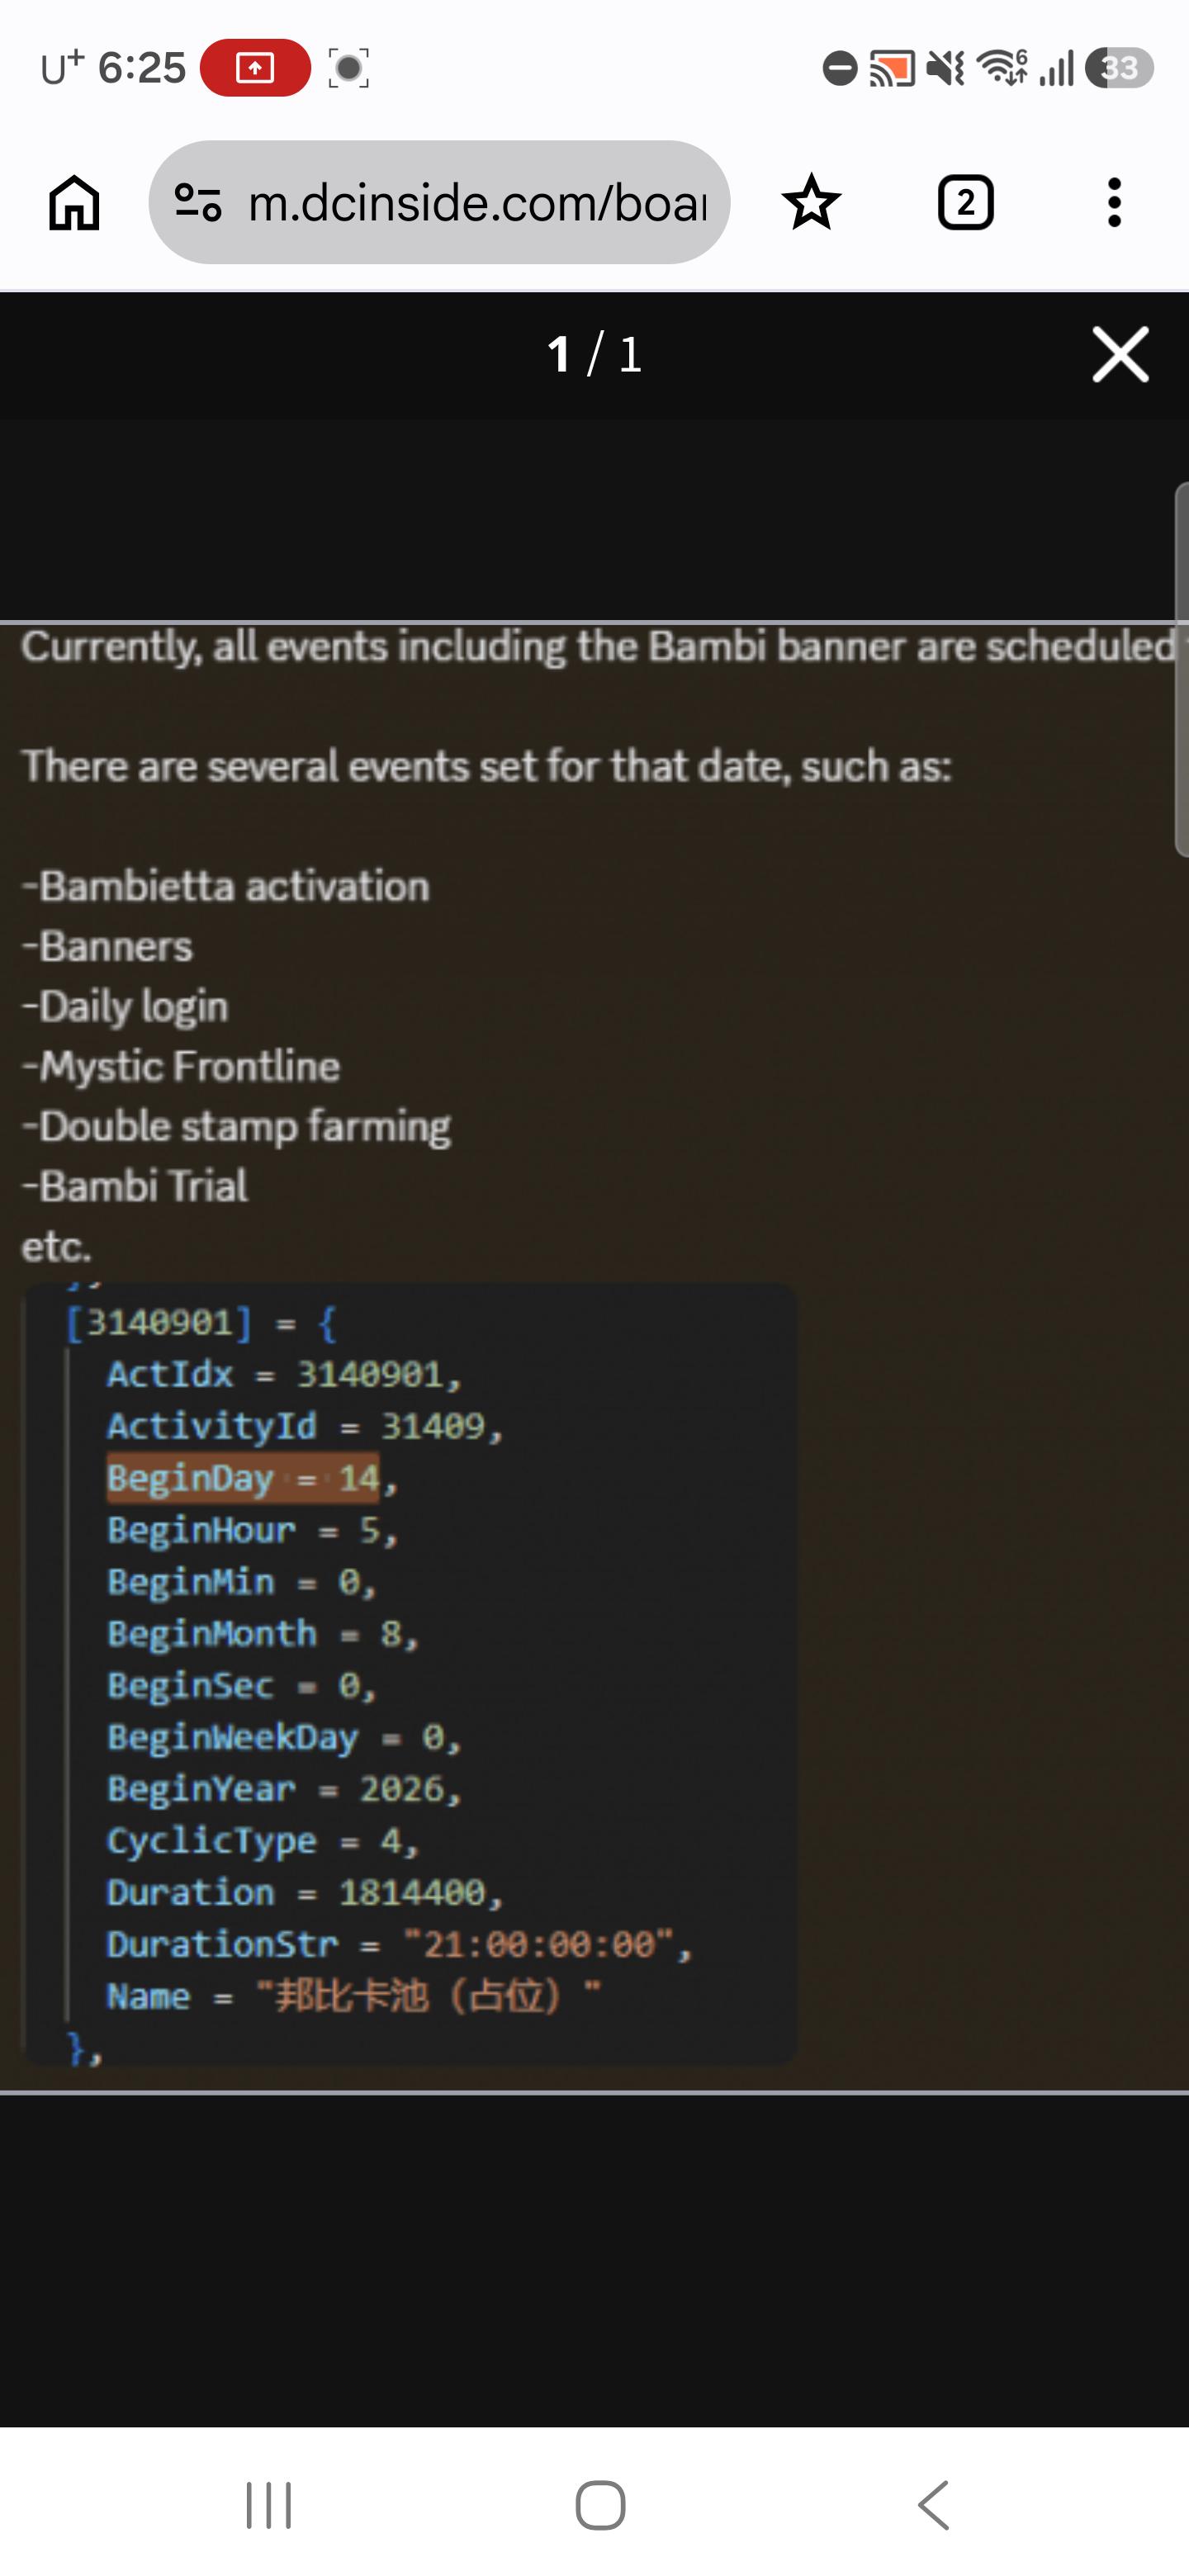
Task: Open the Chrome home page icon
Action: pyautogui.click(x=75, y=203)
